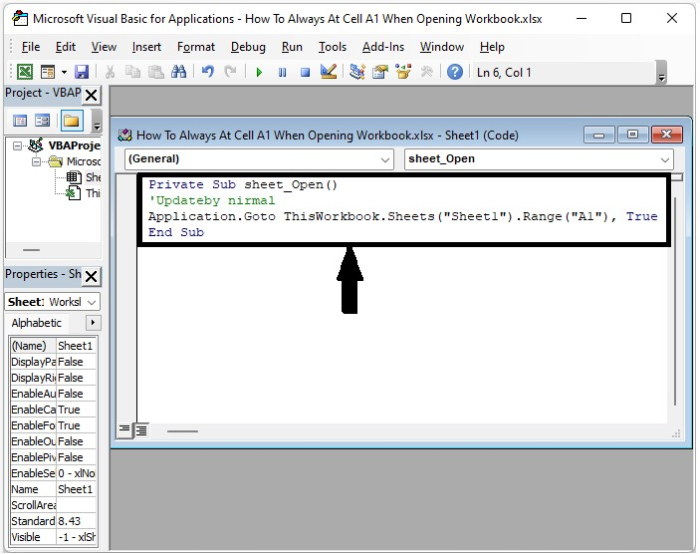This screenshot has width=700, height=554.
Task: Open the Add-Ins menu
Action: coord(383,47)
